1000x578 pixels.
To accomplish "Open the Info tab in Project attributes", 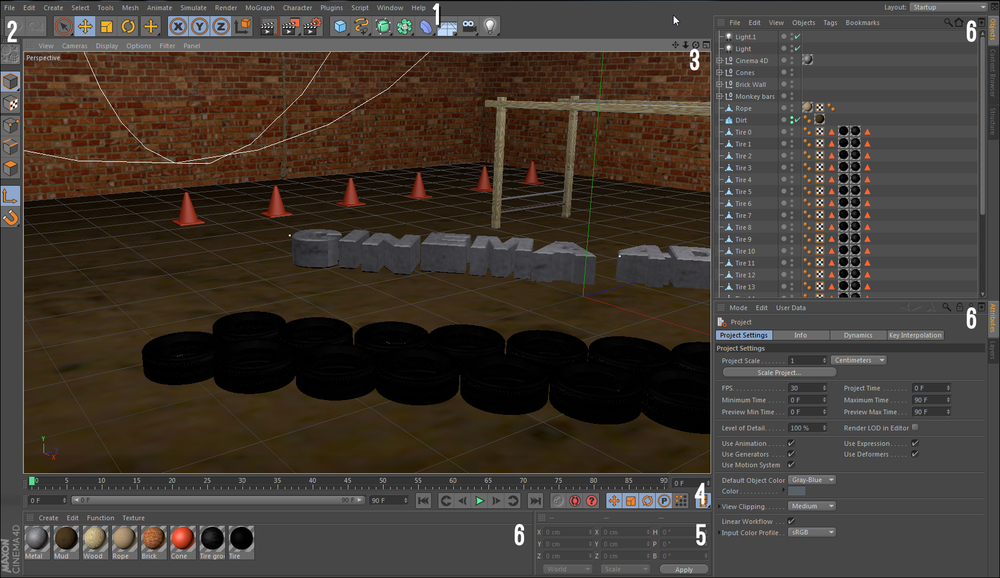I will point(800,335).
